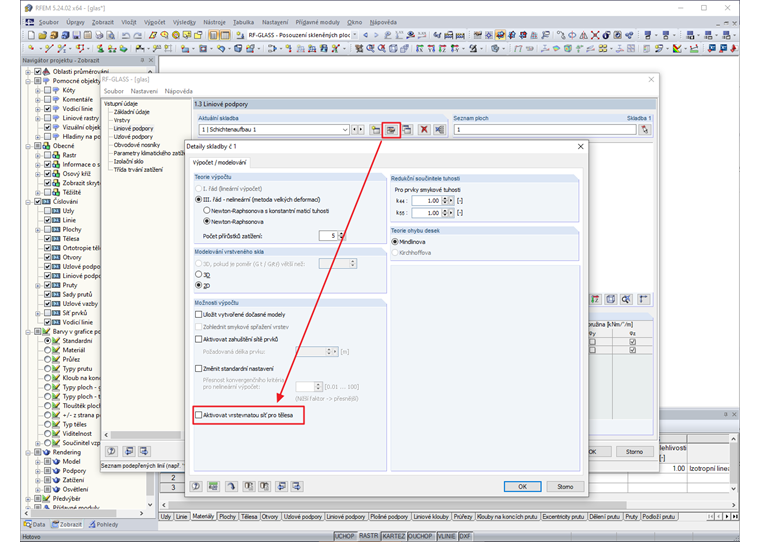Click next module arrow in main toolbar
Viewport: 760px width, 542px height.
point(376,35)
